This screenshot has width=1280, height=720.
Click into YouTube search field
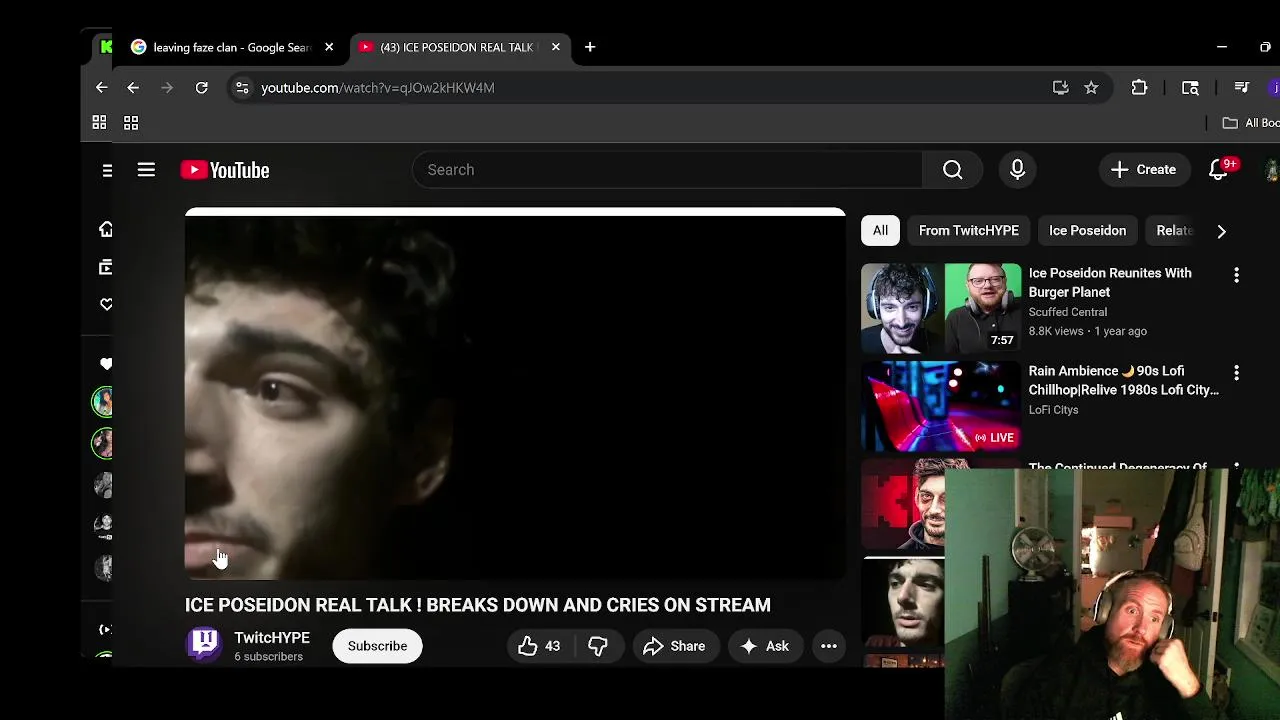[668, 170]
